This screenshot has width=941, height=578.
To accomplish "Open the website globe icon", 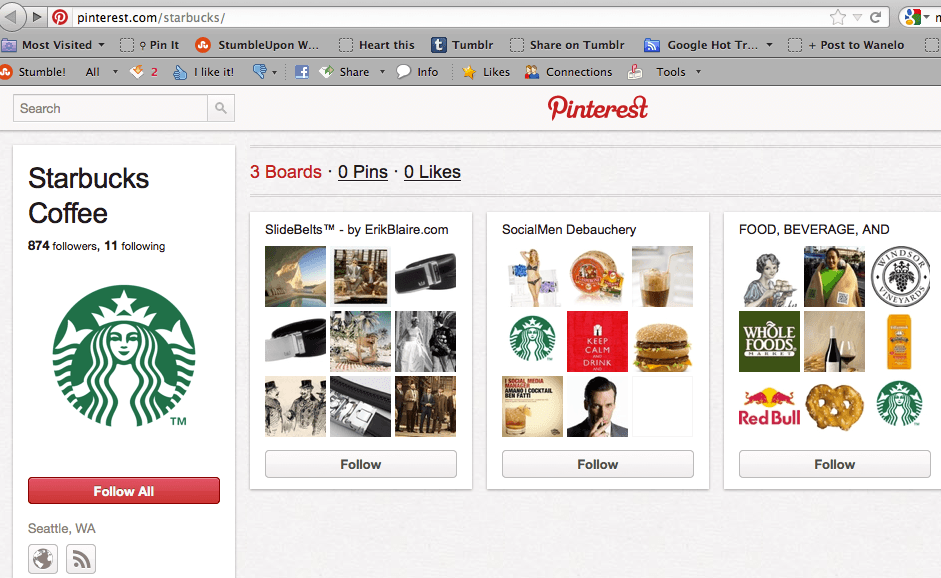I will (x=43, y=559).
